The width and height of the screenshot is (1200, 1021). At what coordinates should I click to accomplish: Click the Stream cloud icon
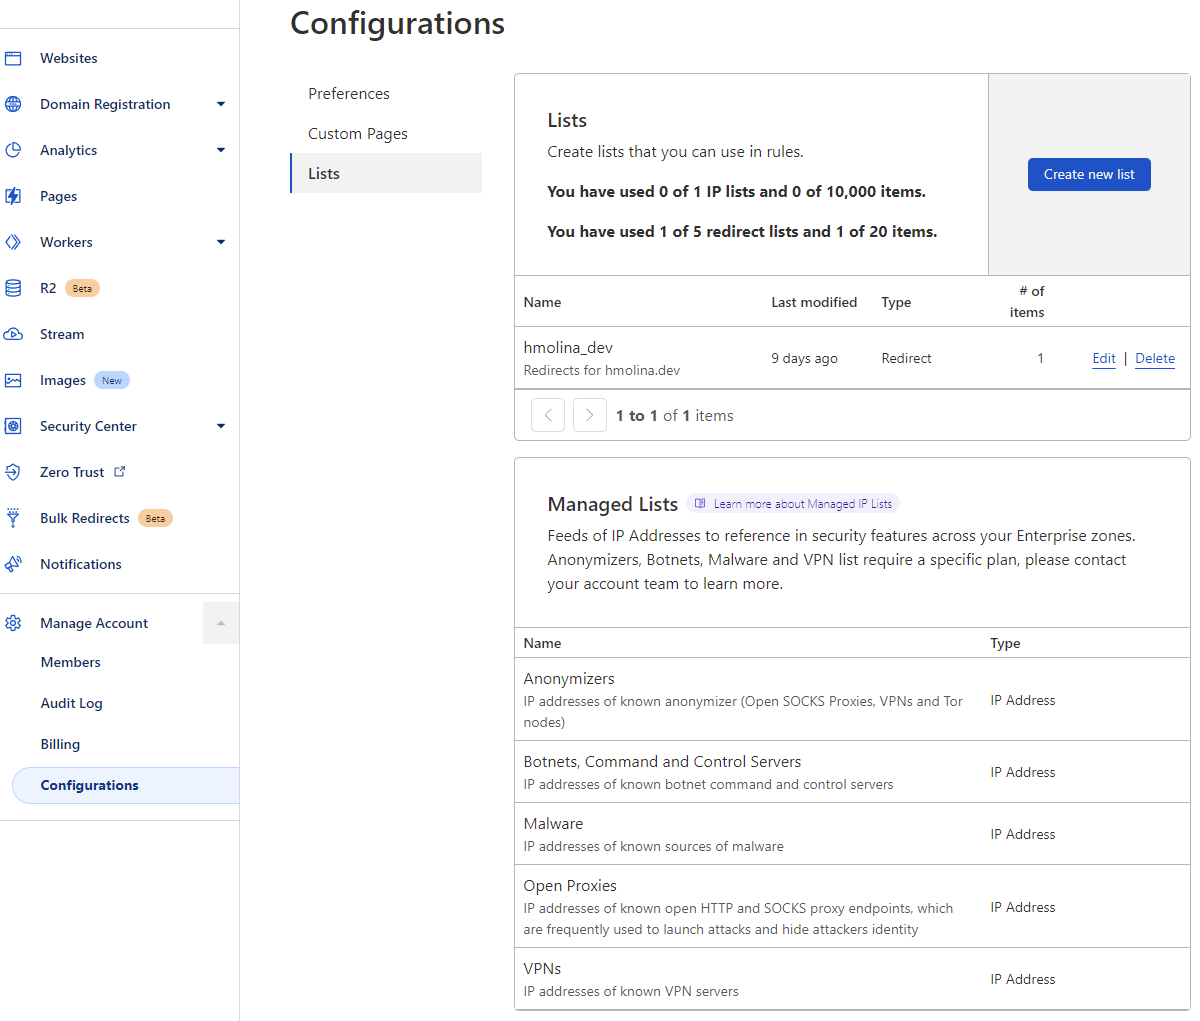coord(13,334)
